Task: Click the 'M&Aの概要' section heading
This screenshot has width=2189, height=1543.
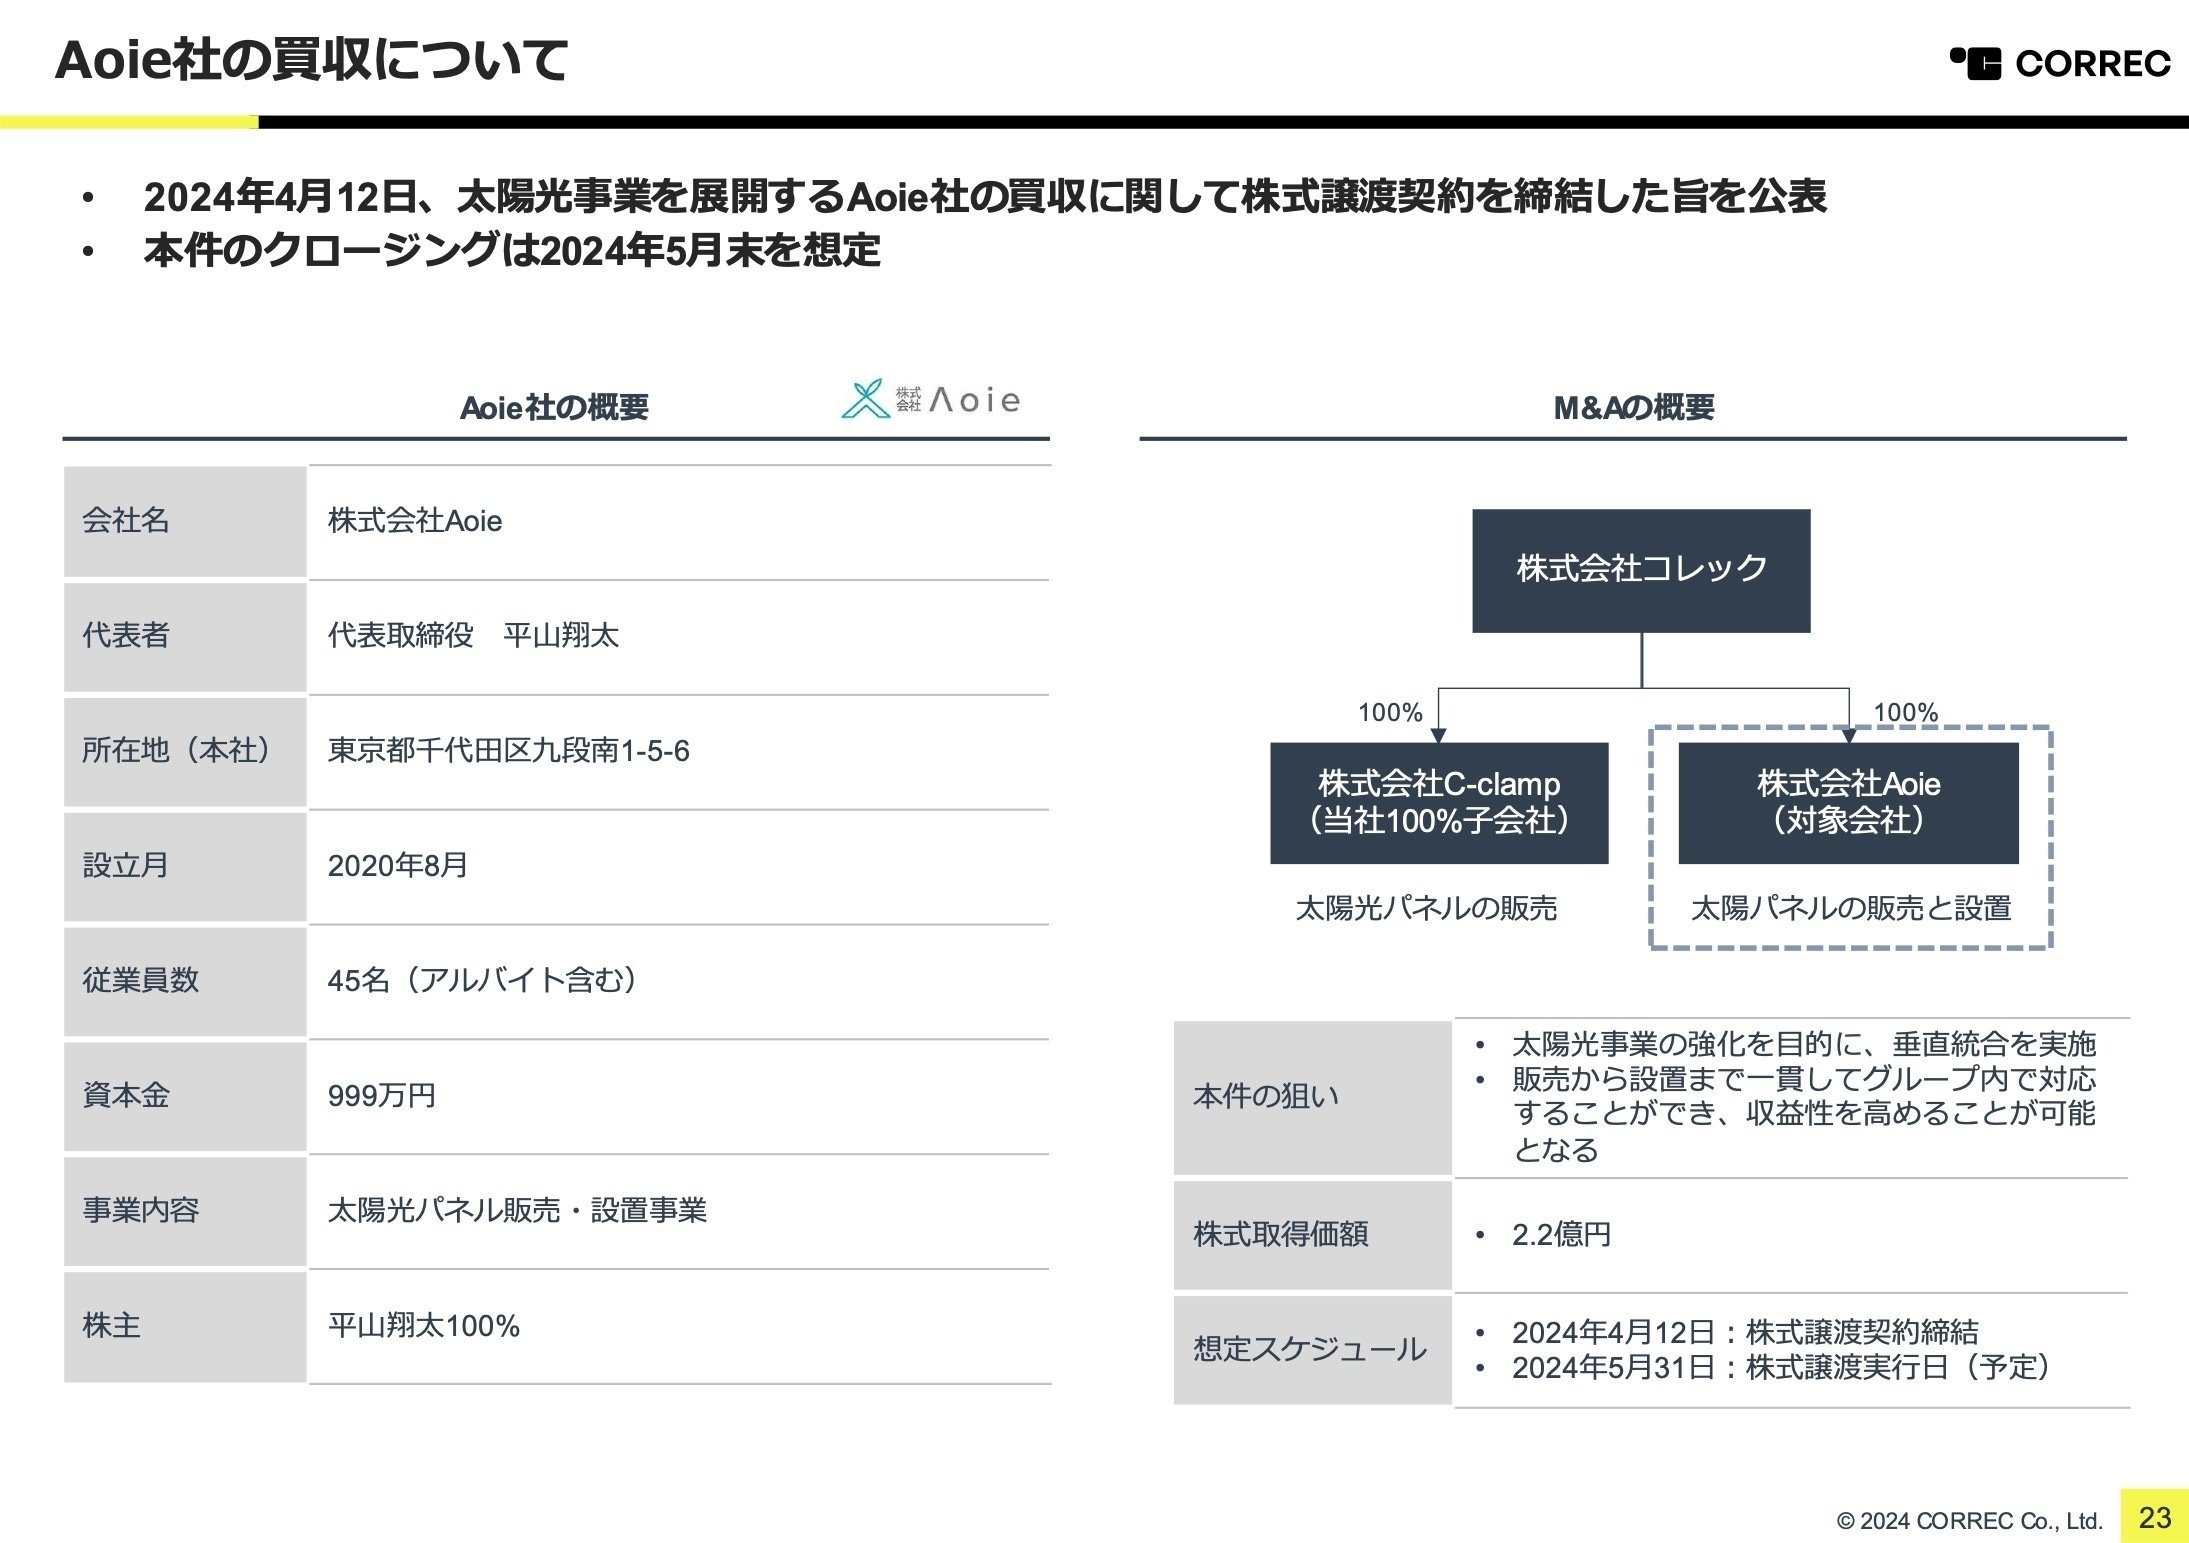Action: 1634,407
